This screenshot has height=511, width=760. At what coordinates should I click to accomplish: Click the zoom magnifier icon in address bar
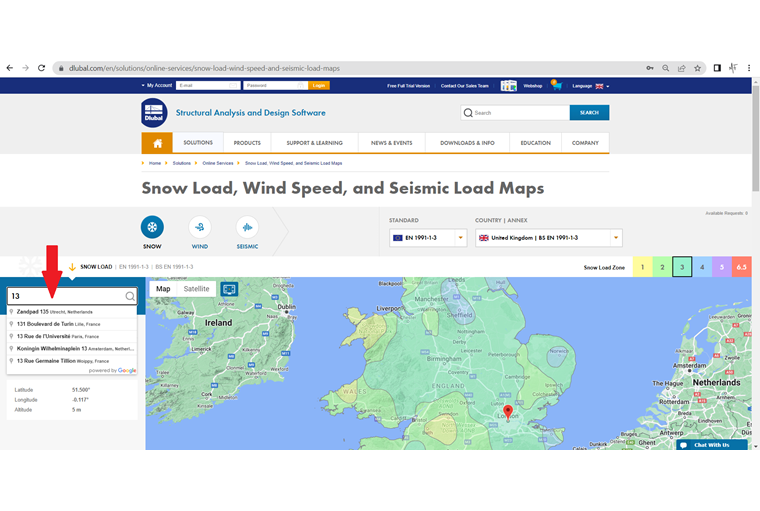tap(666, 68)
